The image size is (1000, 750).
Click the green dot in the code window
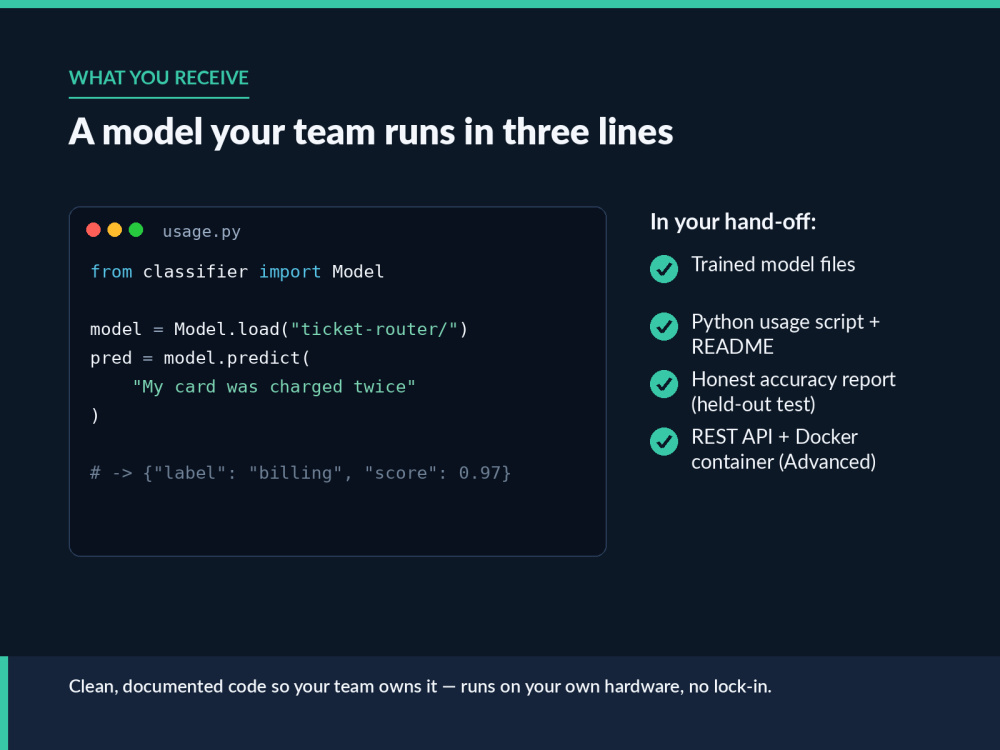click(136, 230)
